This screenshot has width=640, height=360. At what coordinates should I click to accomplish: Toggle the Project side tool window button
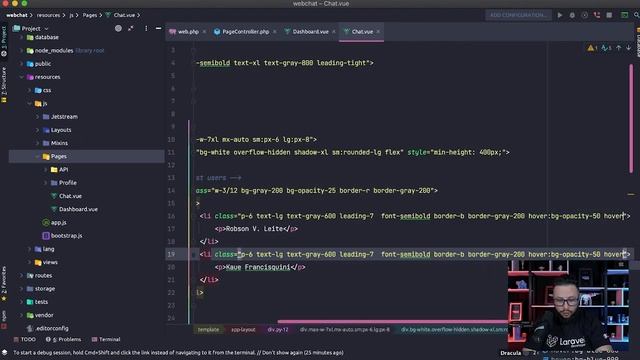coord(4,41)
